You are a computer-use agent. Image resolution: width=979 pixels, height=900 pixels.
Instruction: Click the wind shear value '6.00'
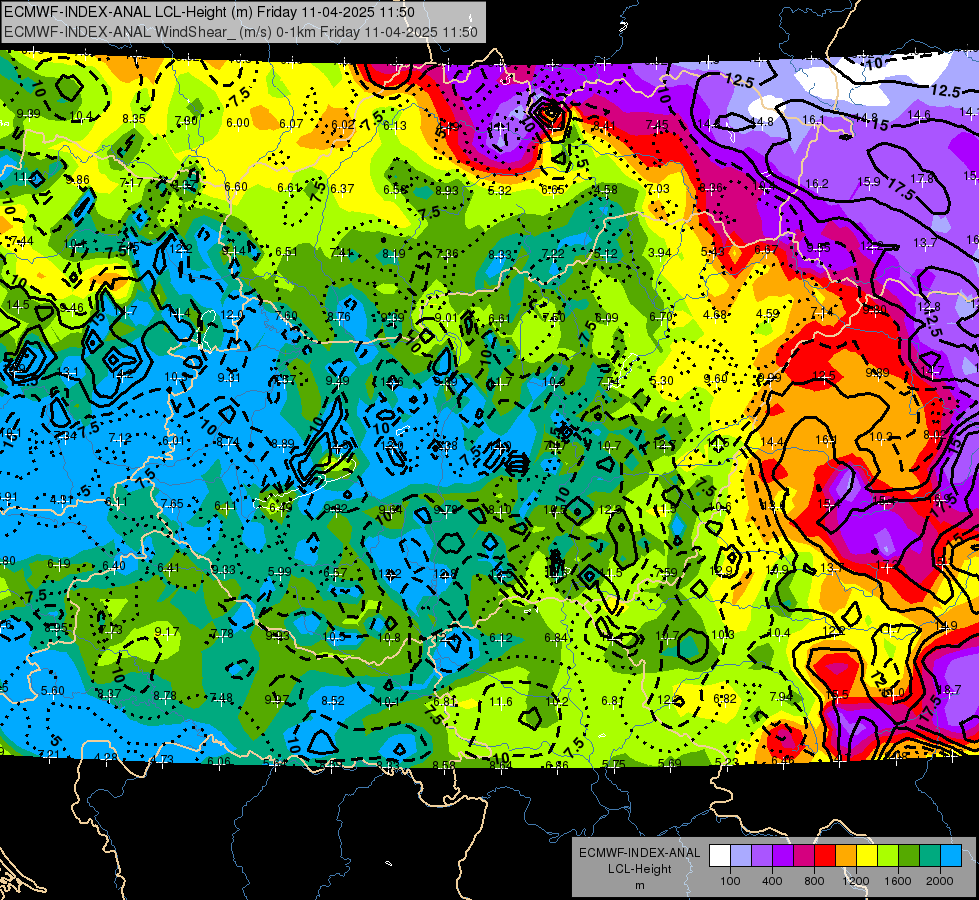(x=238, y=122)
